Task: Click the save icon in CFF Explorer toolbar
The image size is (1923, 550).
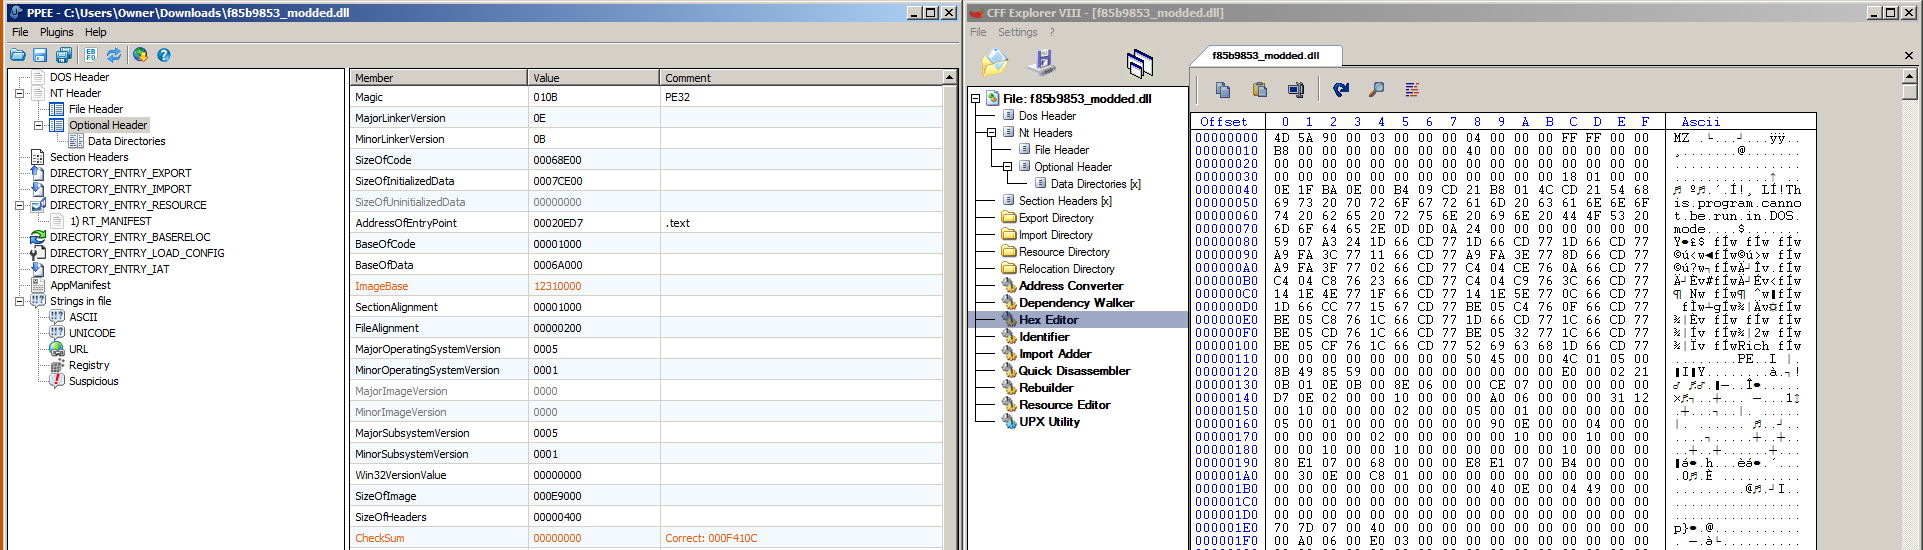Action: 1042,62
